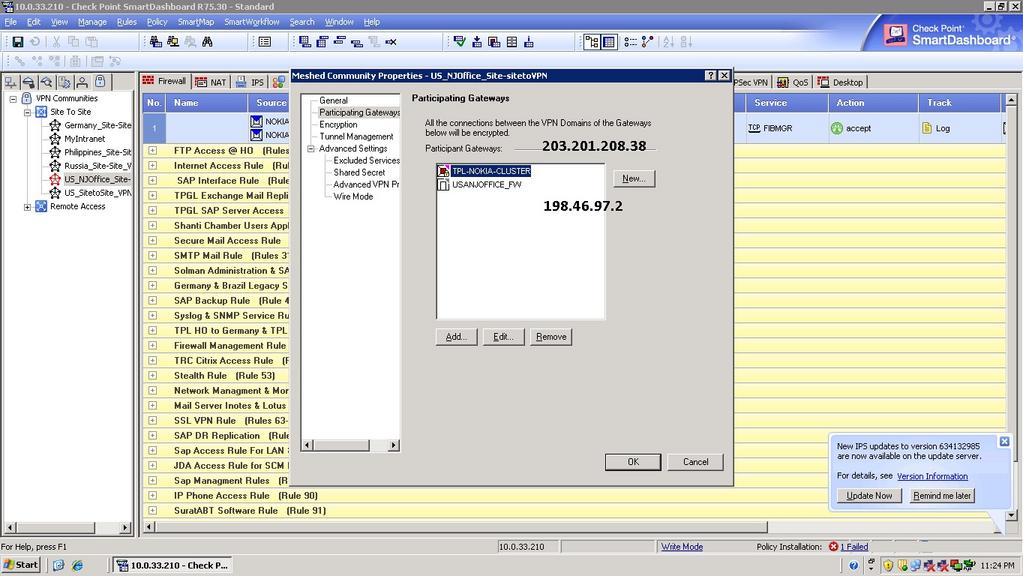
Task: Click the VPN Communities tab icon in object panel
Action: (x=100, y=82)
